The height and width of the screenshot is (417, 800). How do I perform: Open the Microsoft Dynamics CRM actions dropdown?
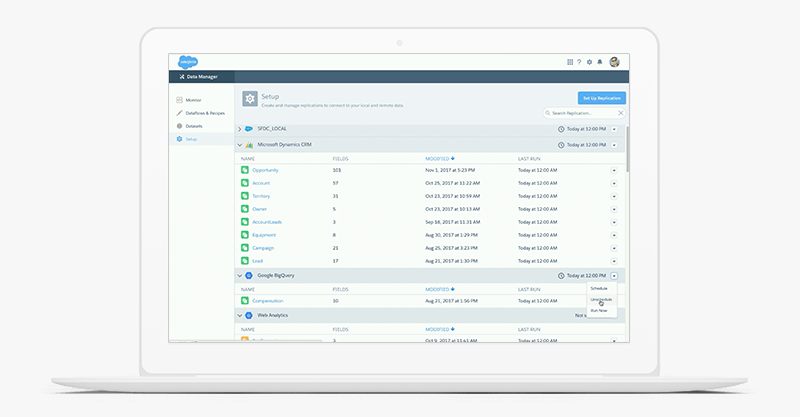(x=614, y=145)
